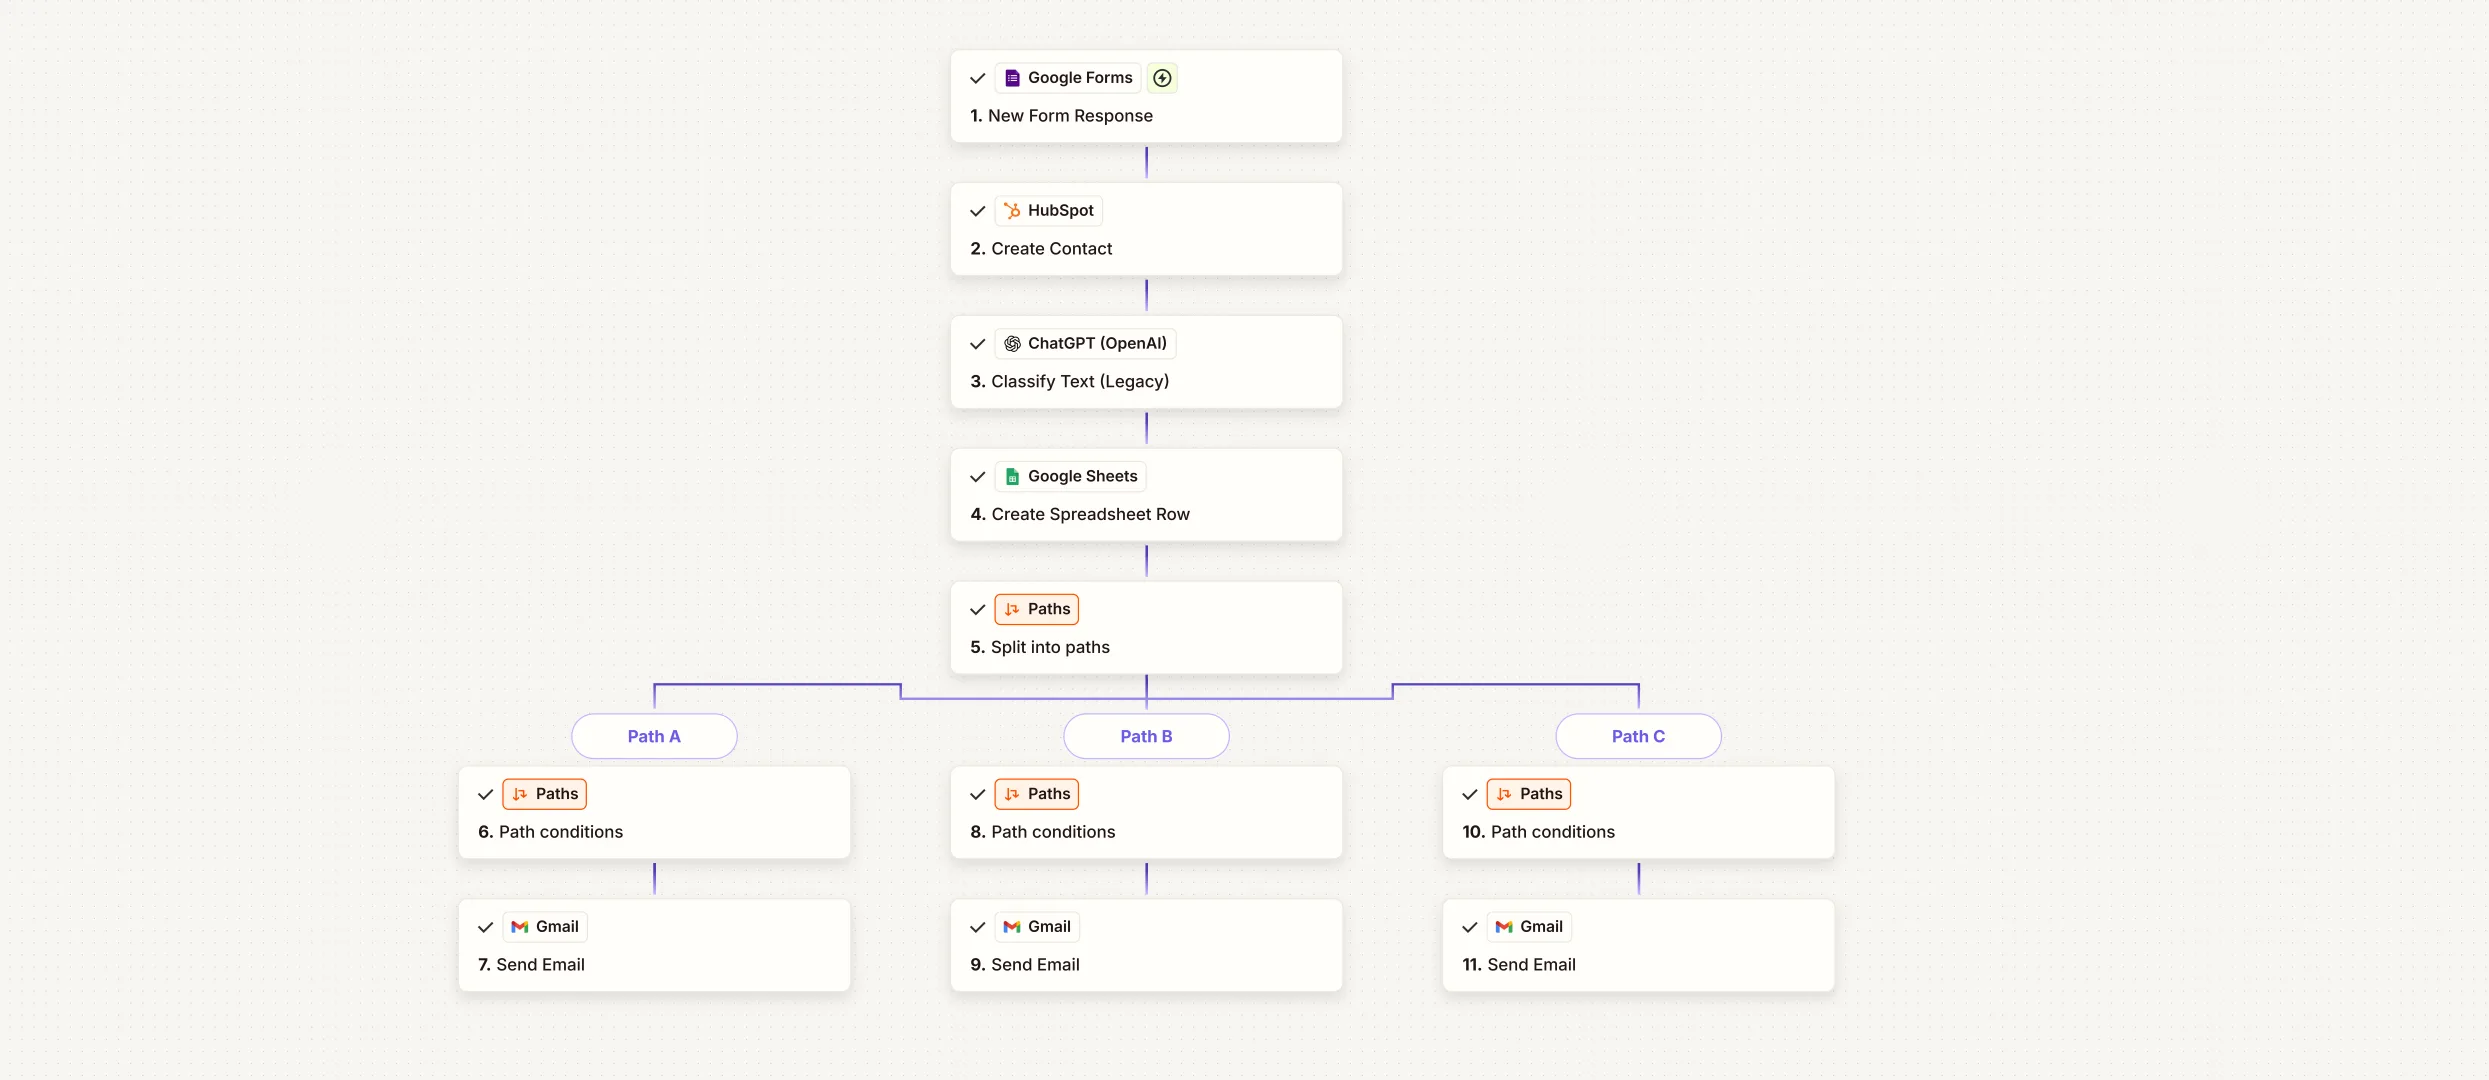Open step 1 New Form Response

(x=1146, y=96)
